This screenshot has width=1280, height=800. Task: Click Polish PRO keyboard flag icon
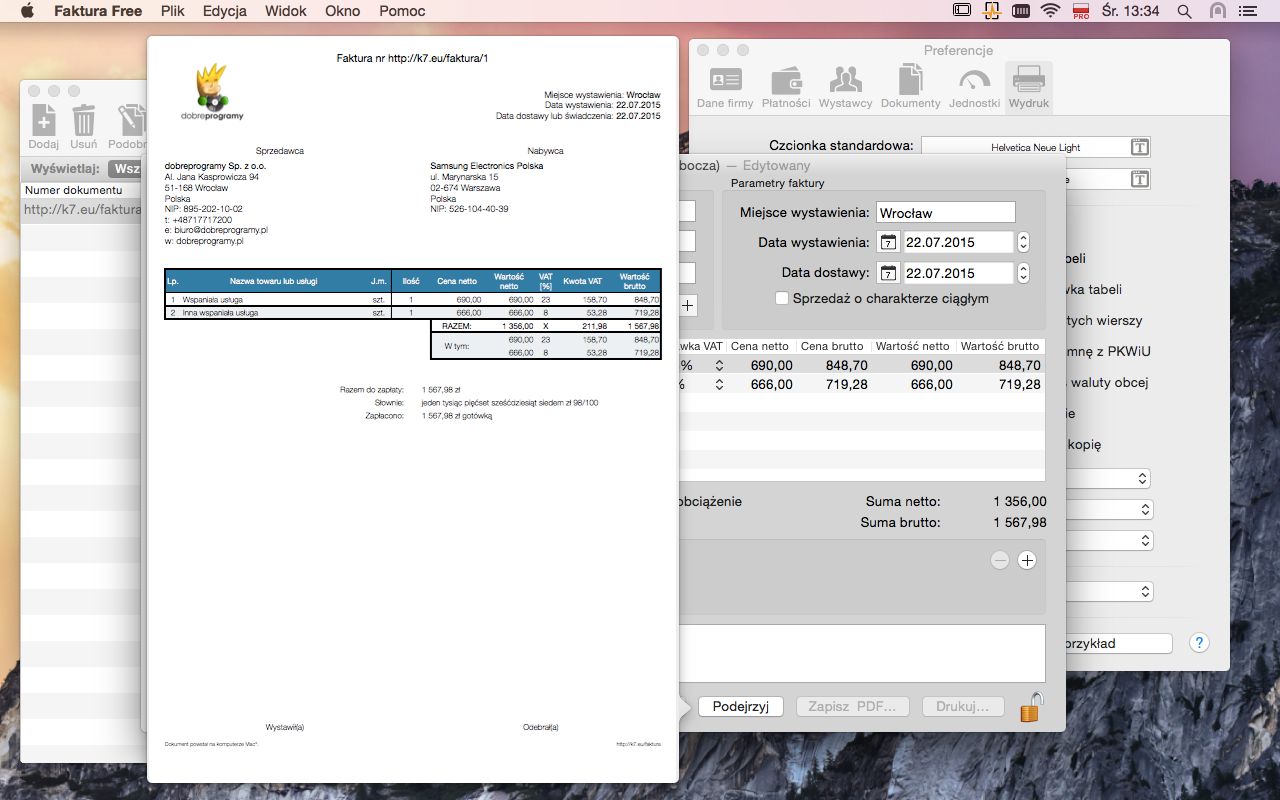point(1080,11)
